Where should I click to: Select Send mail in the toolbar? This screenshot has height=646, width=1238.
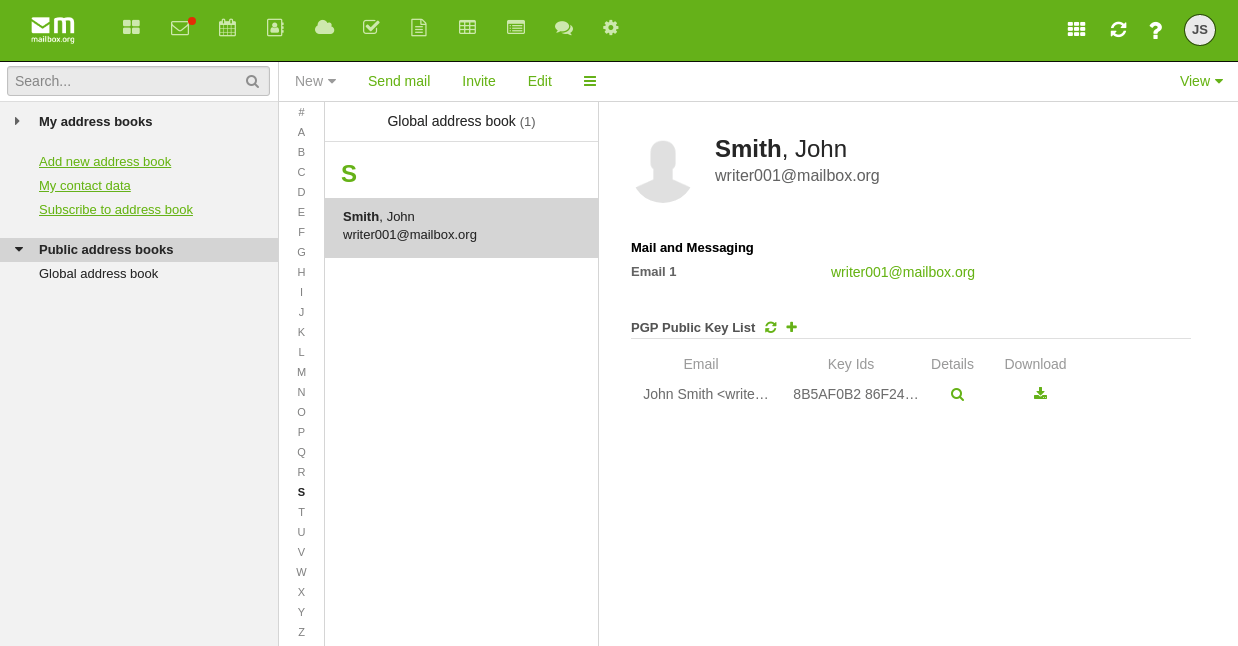(399, 81)
